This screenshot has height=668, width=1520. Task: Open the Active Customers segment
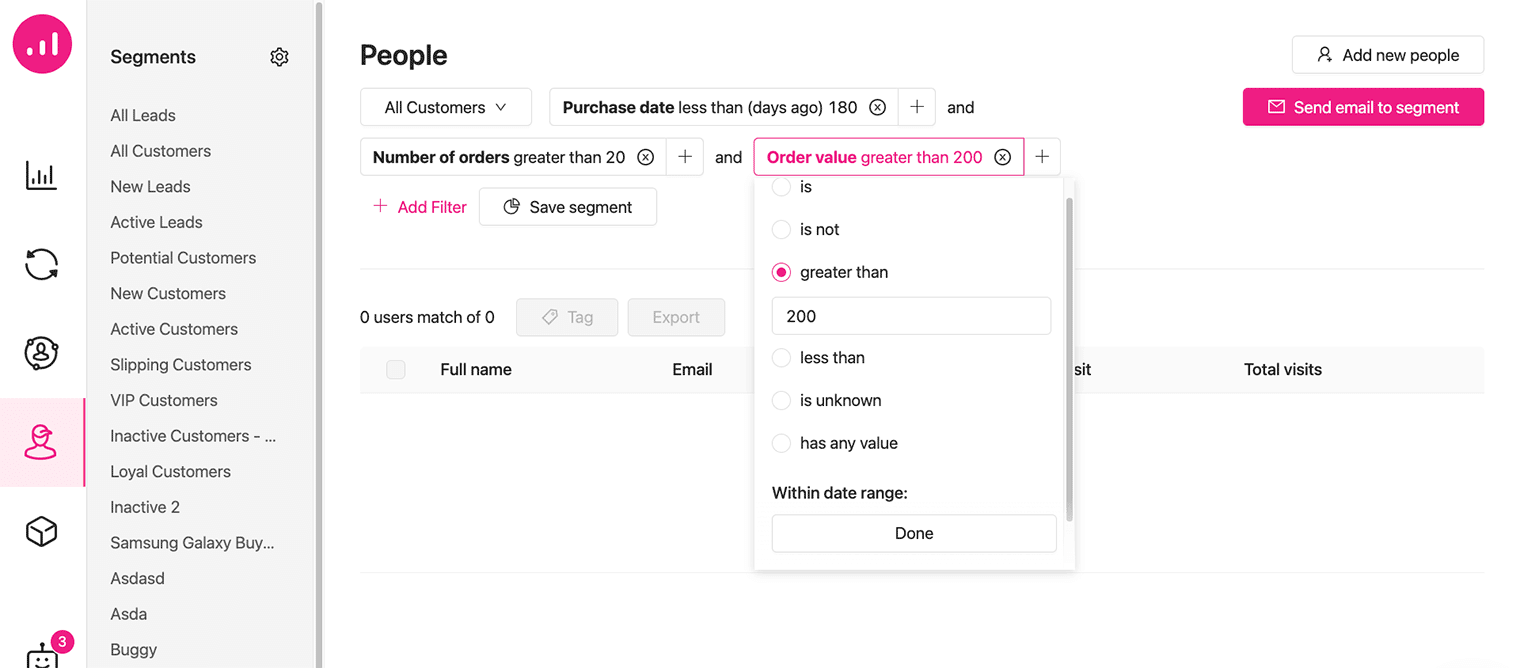tap(174, 329)
